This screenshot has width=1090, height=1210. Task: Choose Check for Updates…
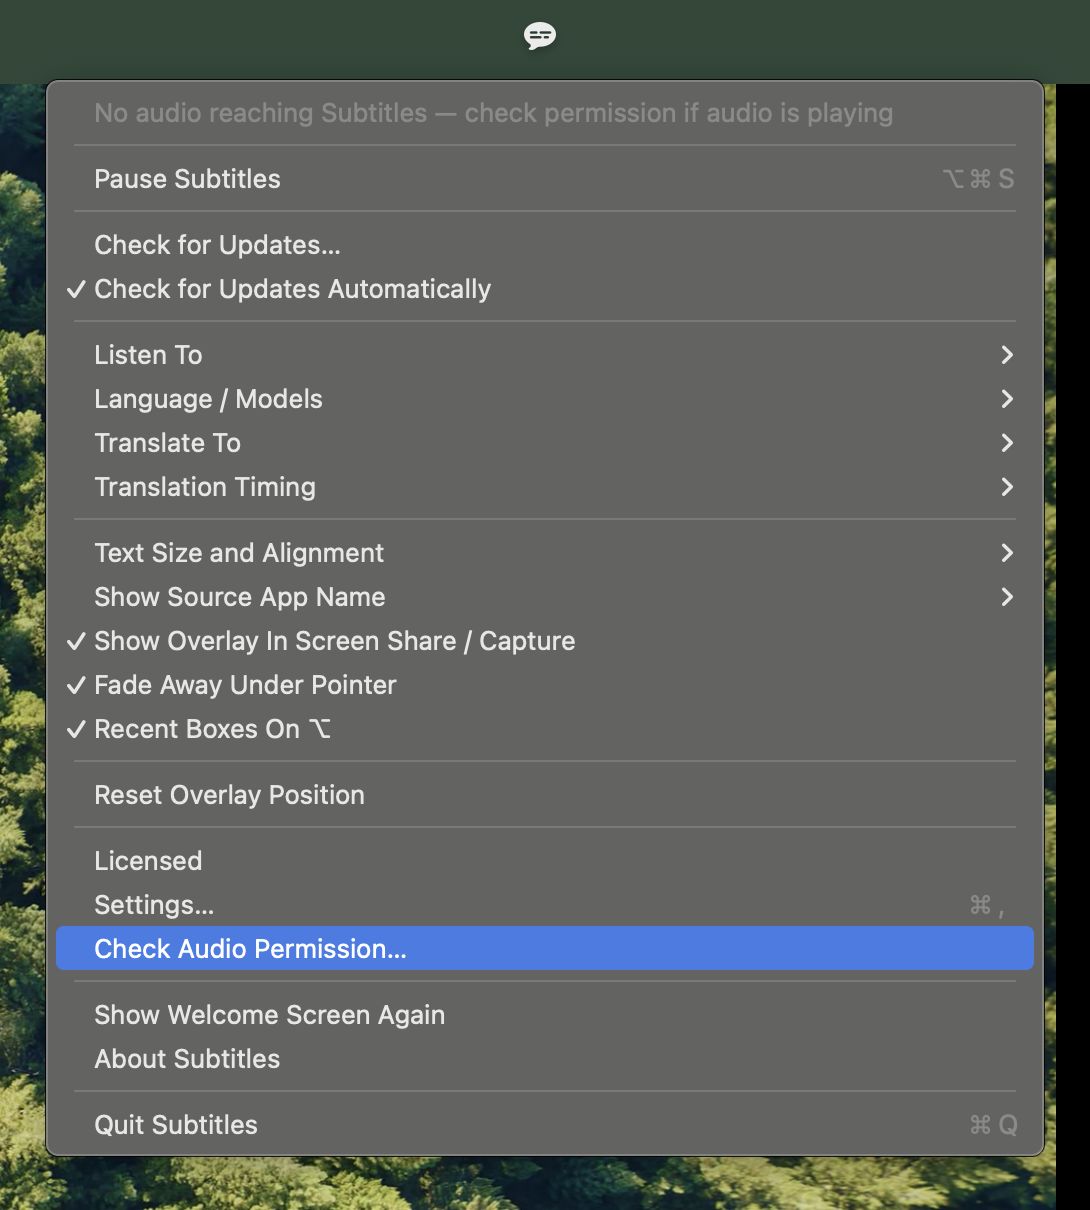coord(545,245)
